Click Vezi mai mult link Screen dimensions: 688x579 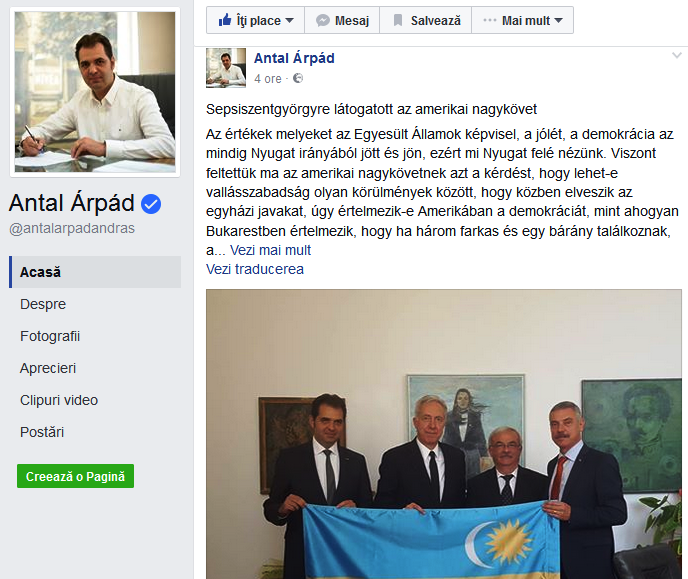click(x=270, y=250)
